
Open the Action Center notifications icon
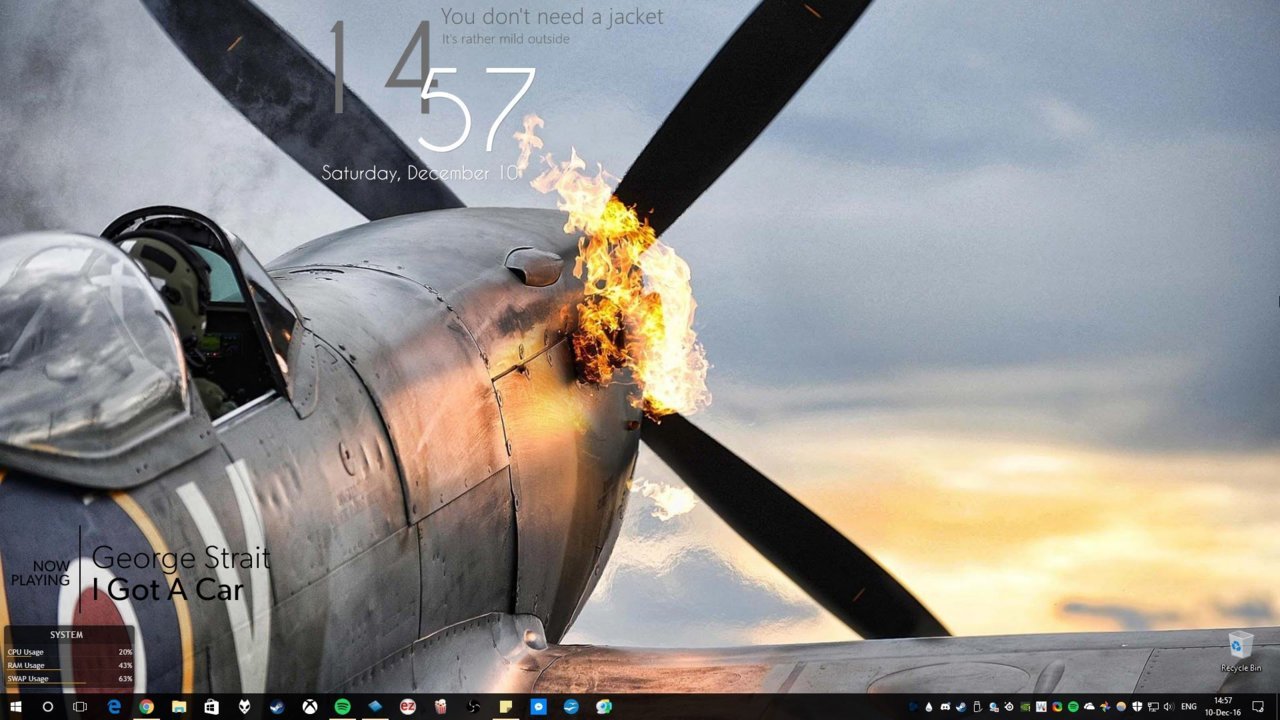coord(1258,707)
